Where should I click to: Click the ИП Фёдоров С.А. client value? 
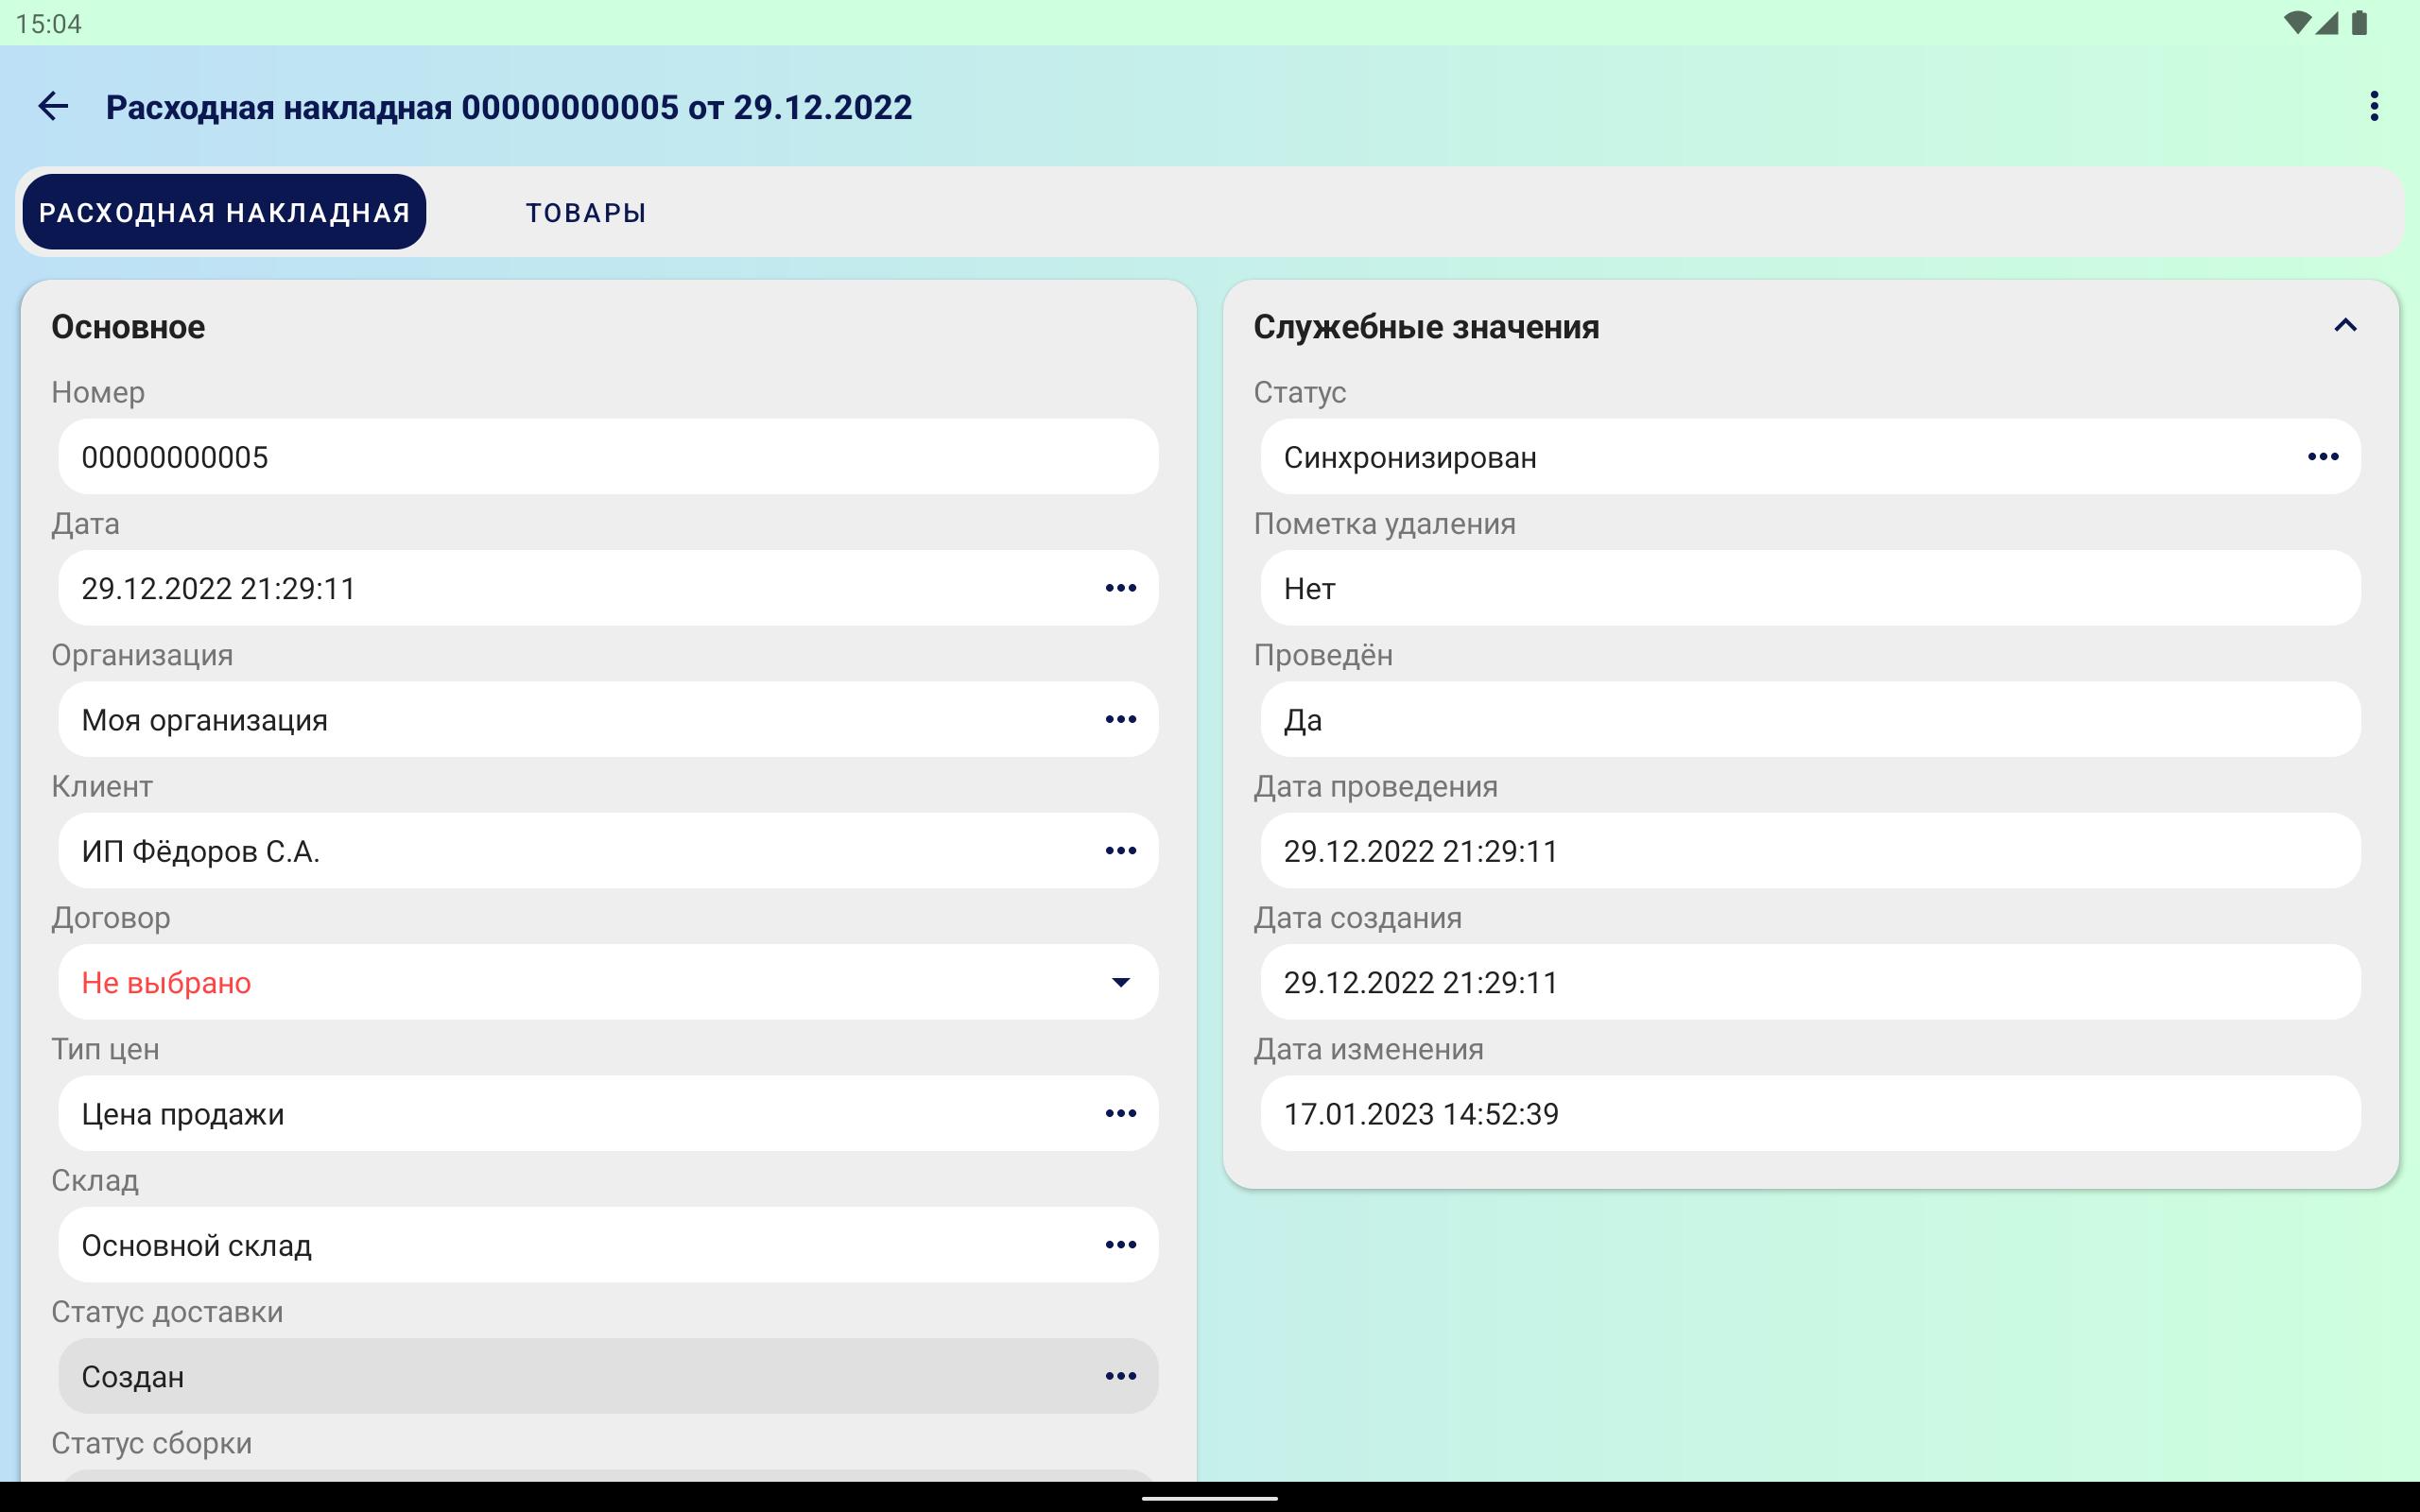pos(200,851)
